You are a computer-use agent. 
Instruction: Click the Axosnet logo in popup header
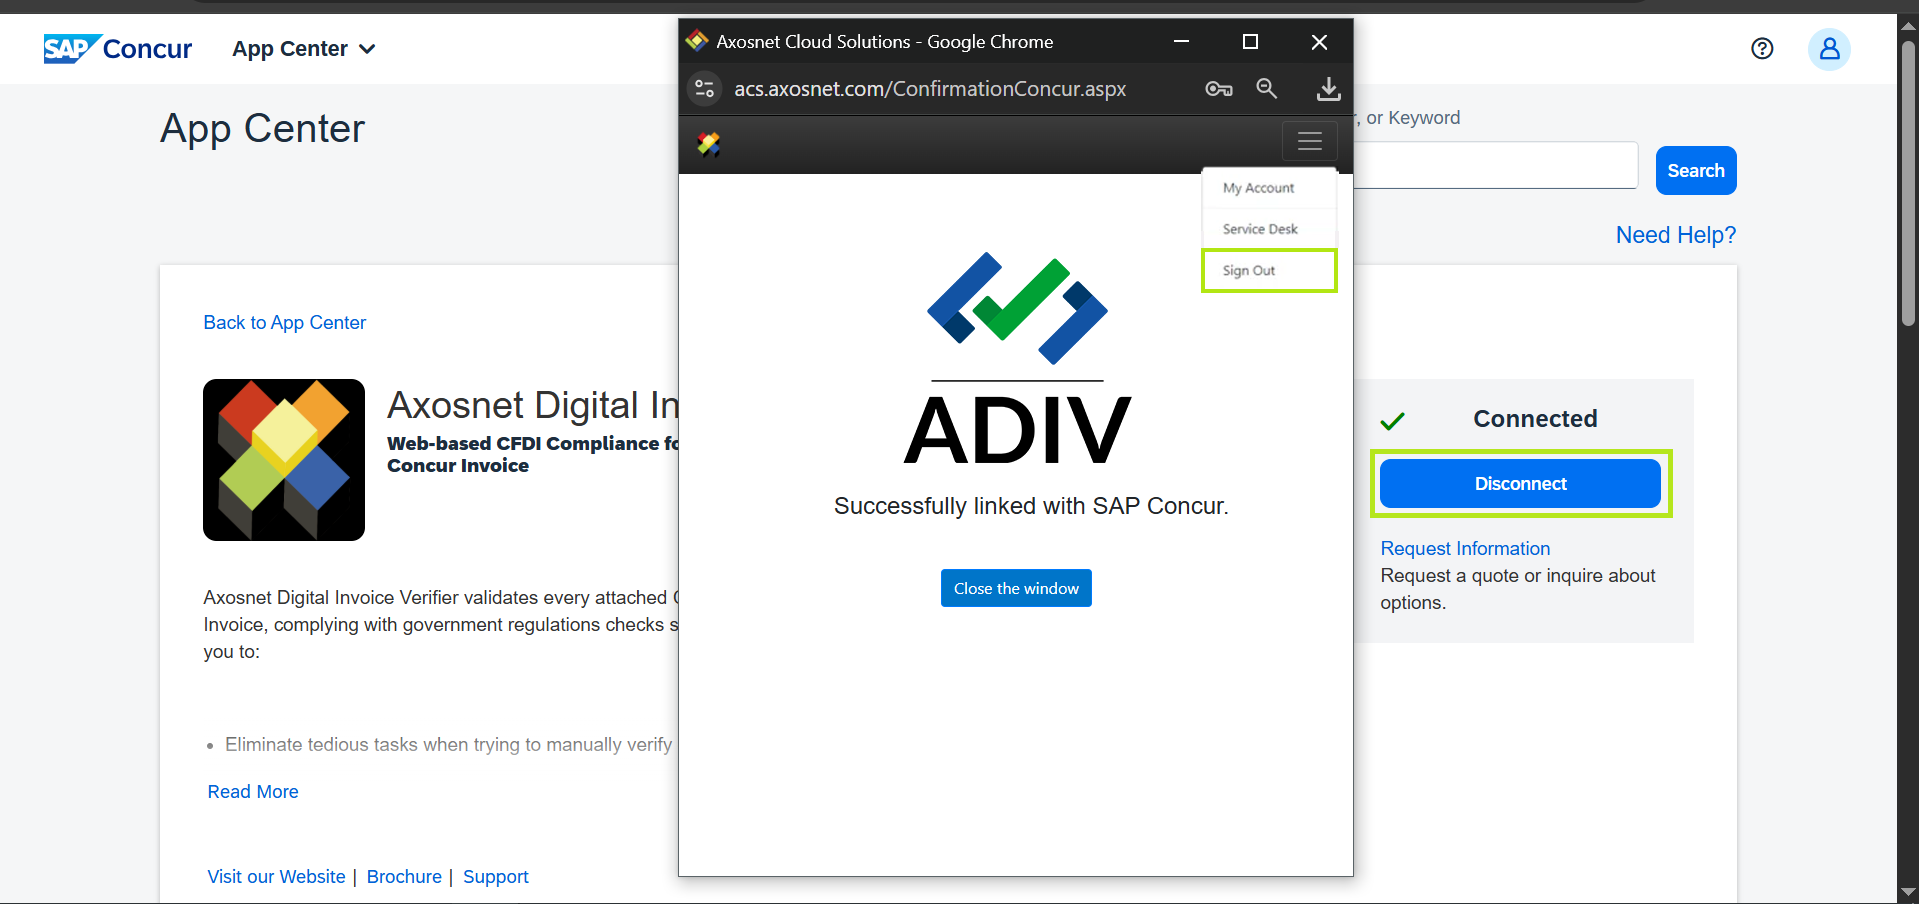click(709, 144)
